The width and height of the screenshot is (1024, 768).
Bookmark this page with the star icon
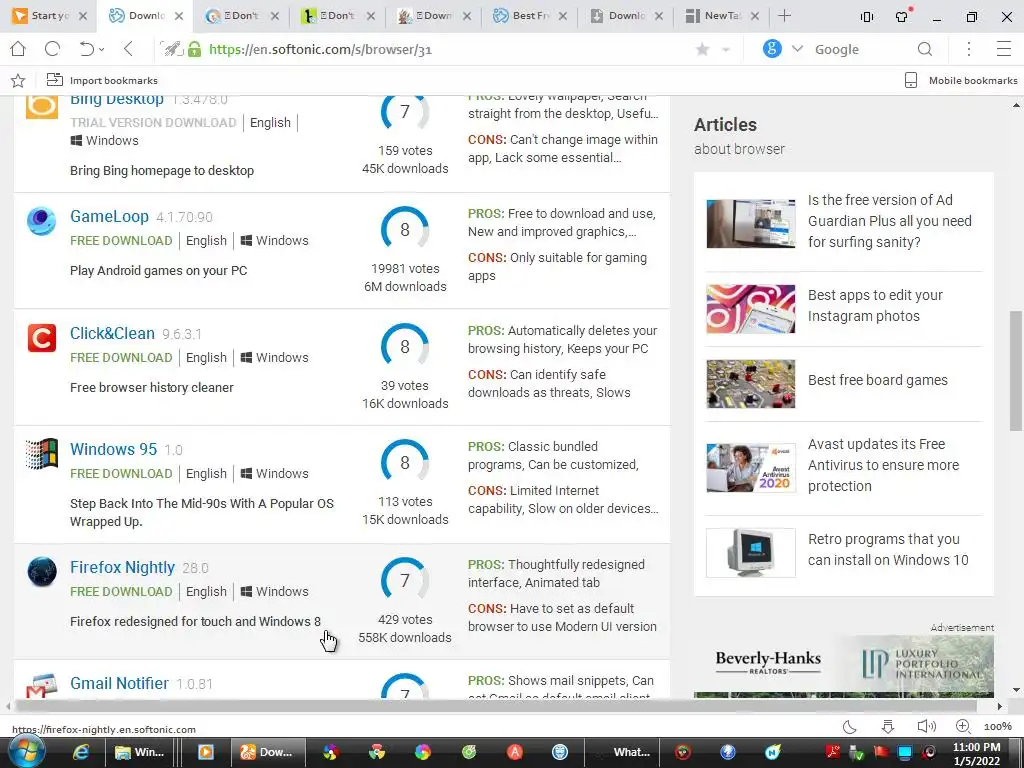pos(703,50)
